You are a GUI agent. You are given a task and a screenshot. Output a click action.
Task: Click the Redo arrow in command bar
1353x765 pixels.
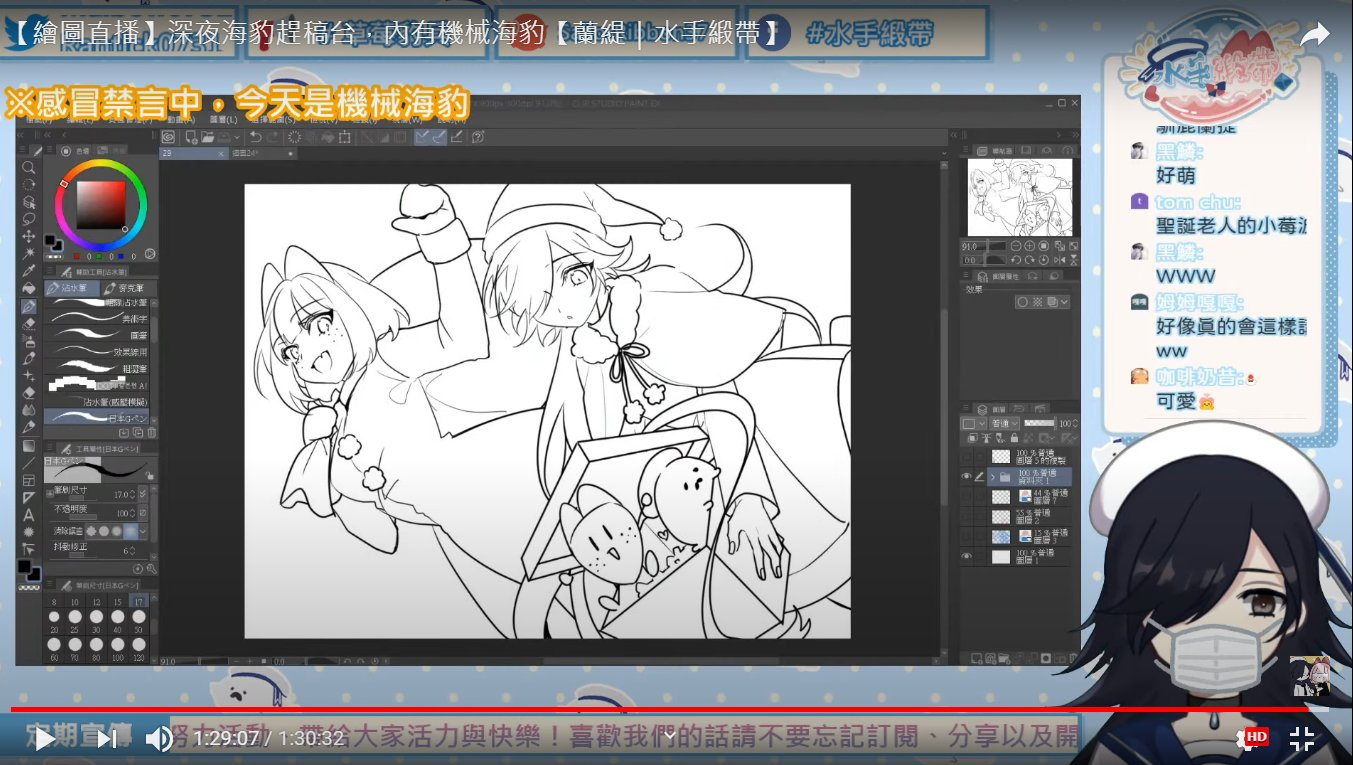(272, 137)
